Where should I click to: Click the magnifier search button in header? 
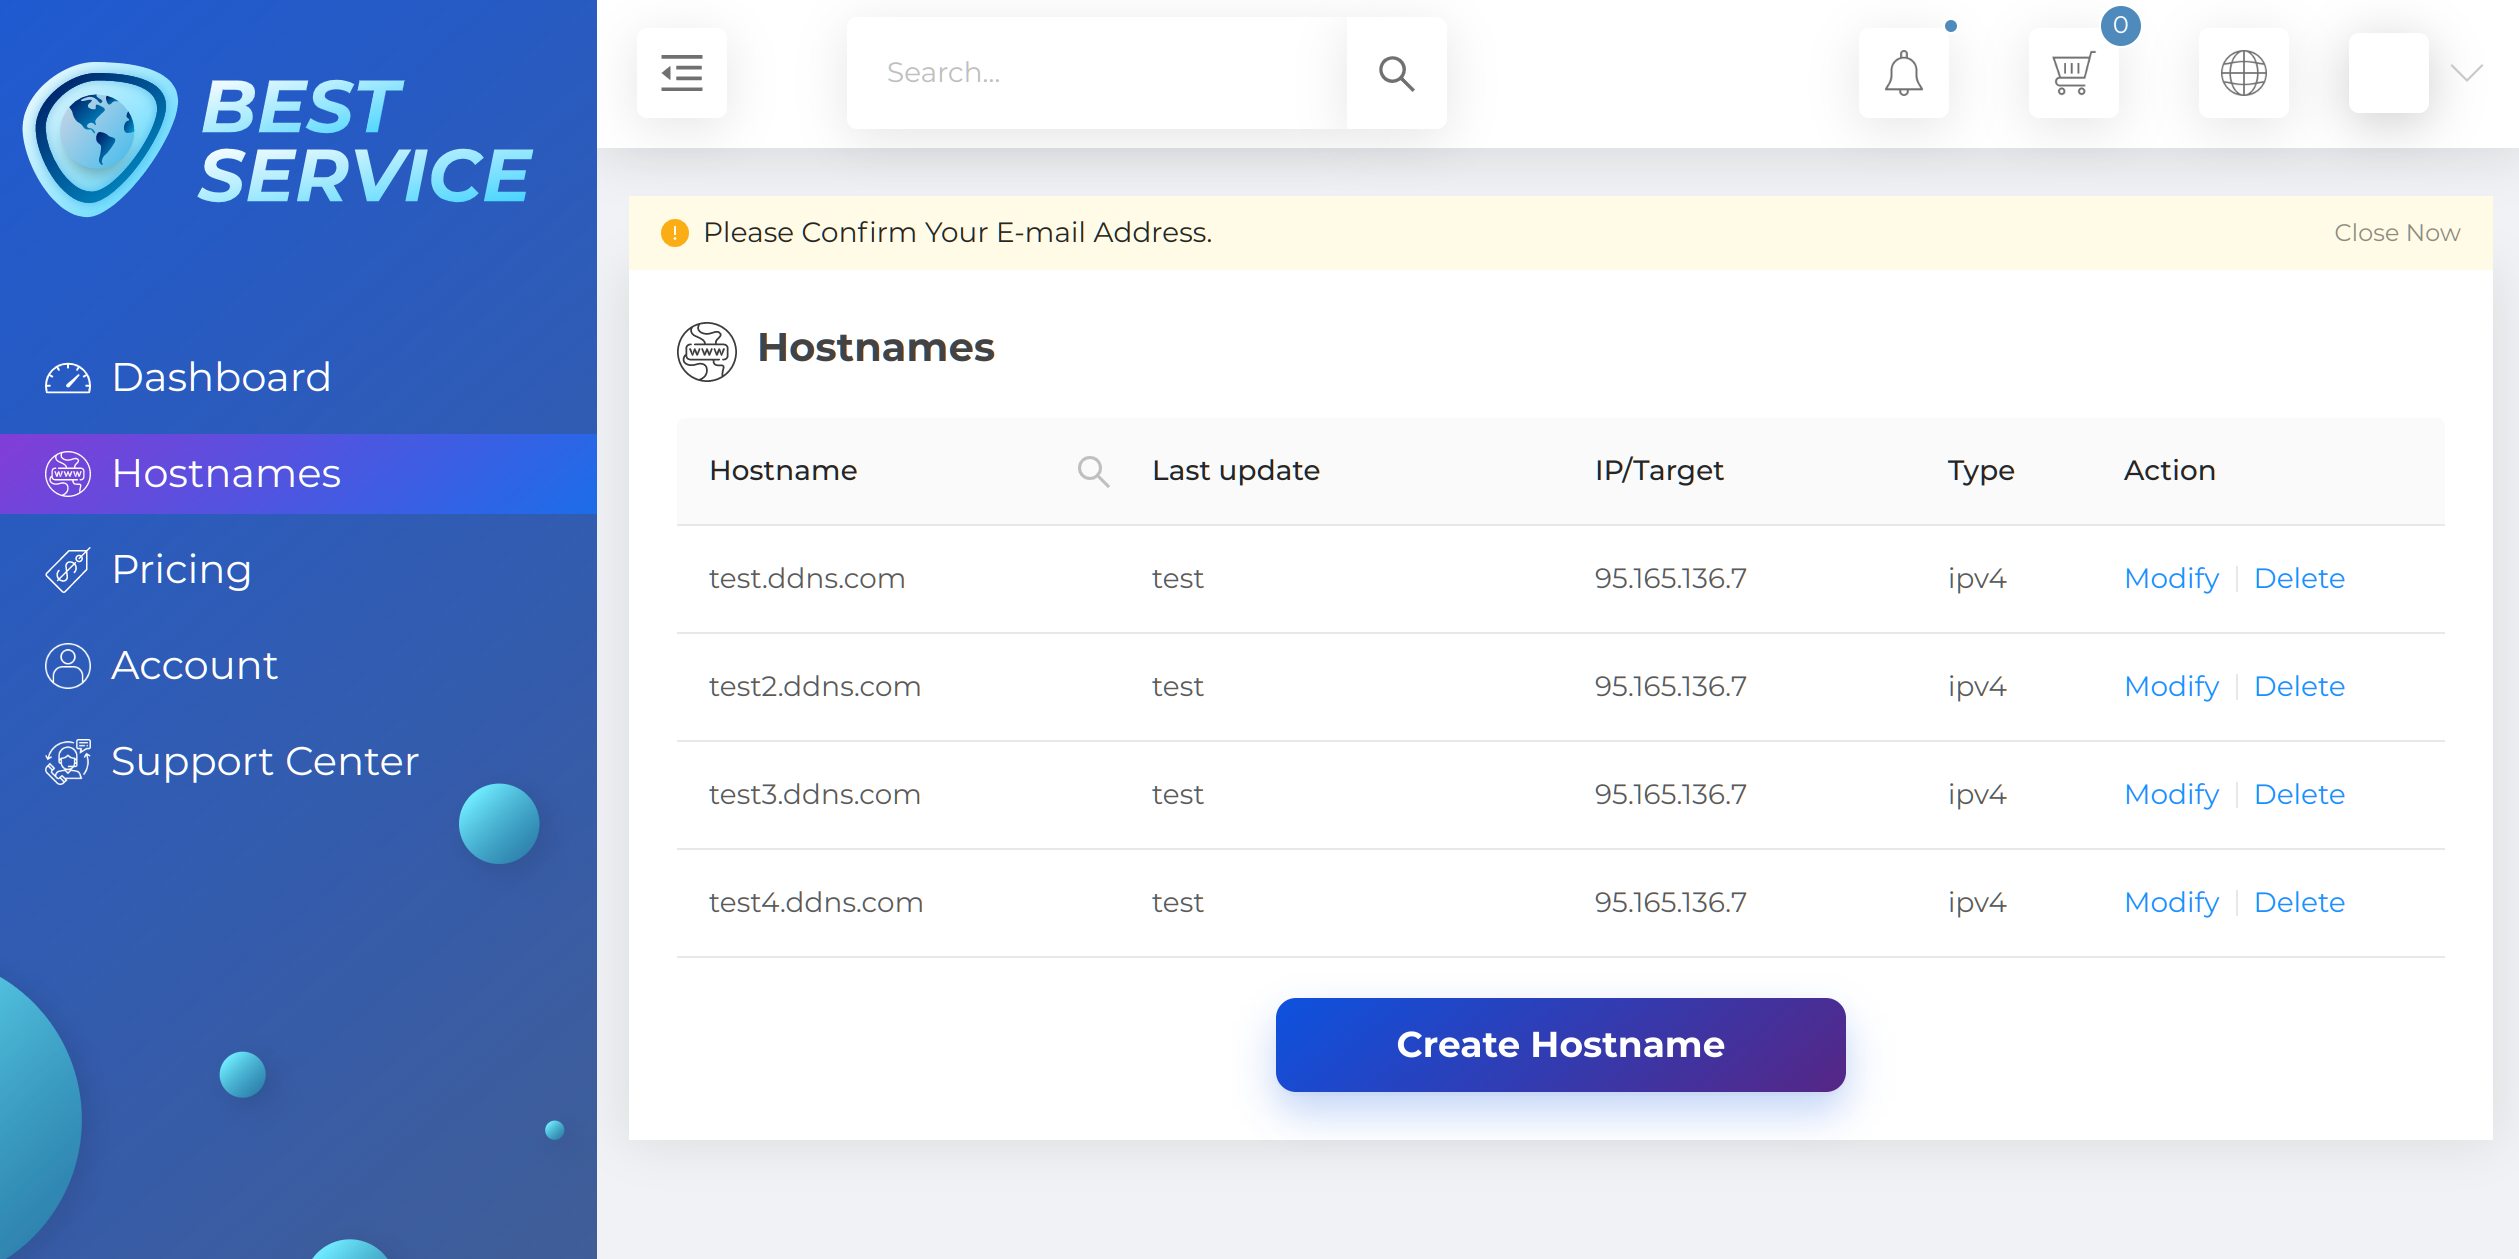pyautogui.click(x=1395, y=73)
